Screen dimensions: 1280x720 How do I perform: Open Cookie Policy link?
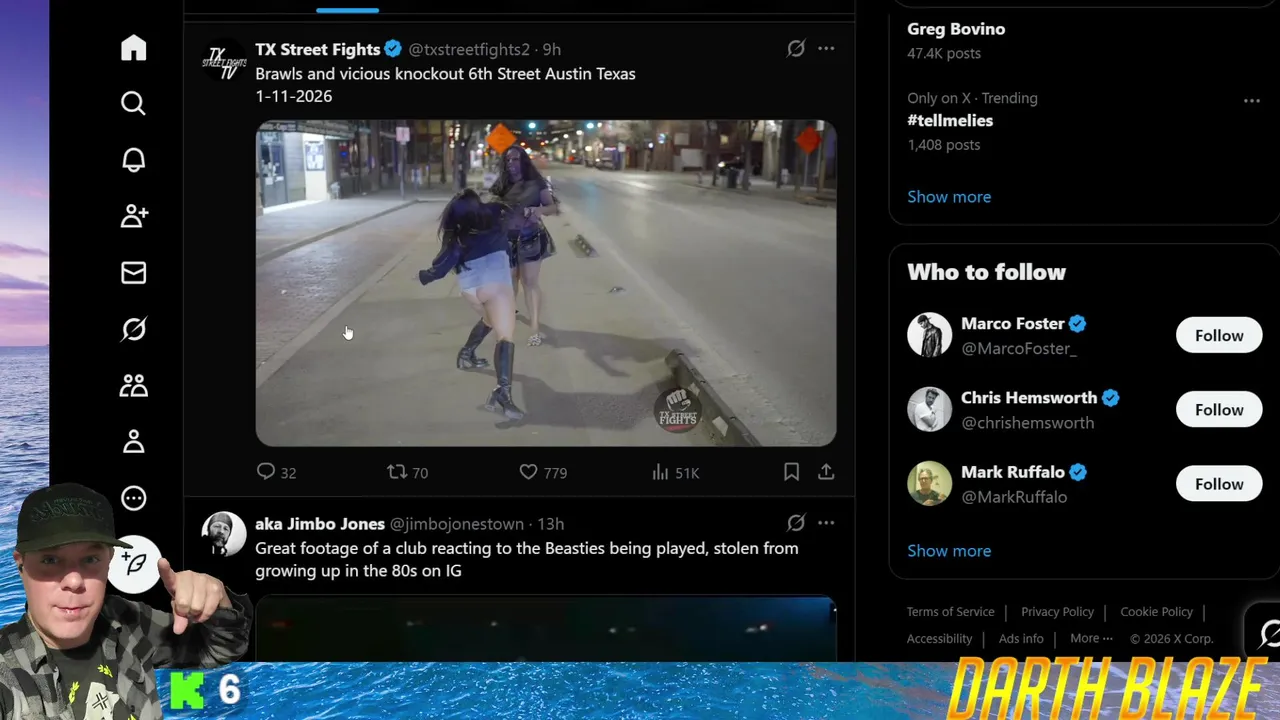(1156, 612)
